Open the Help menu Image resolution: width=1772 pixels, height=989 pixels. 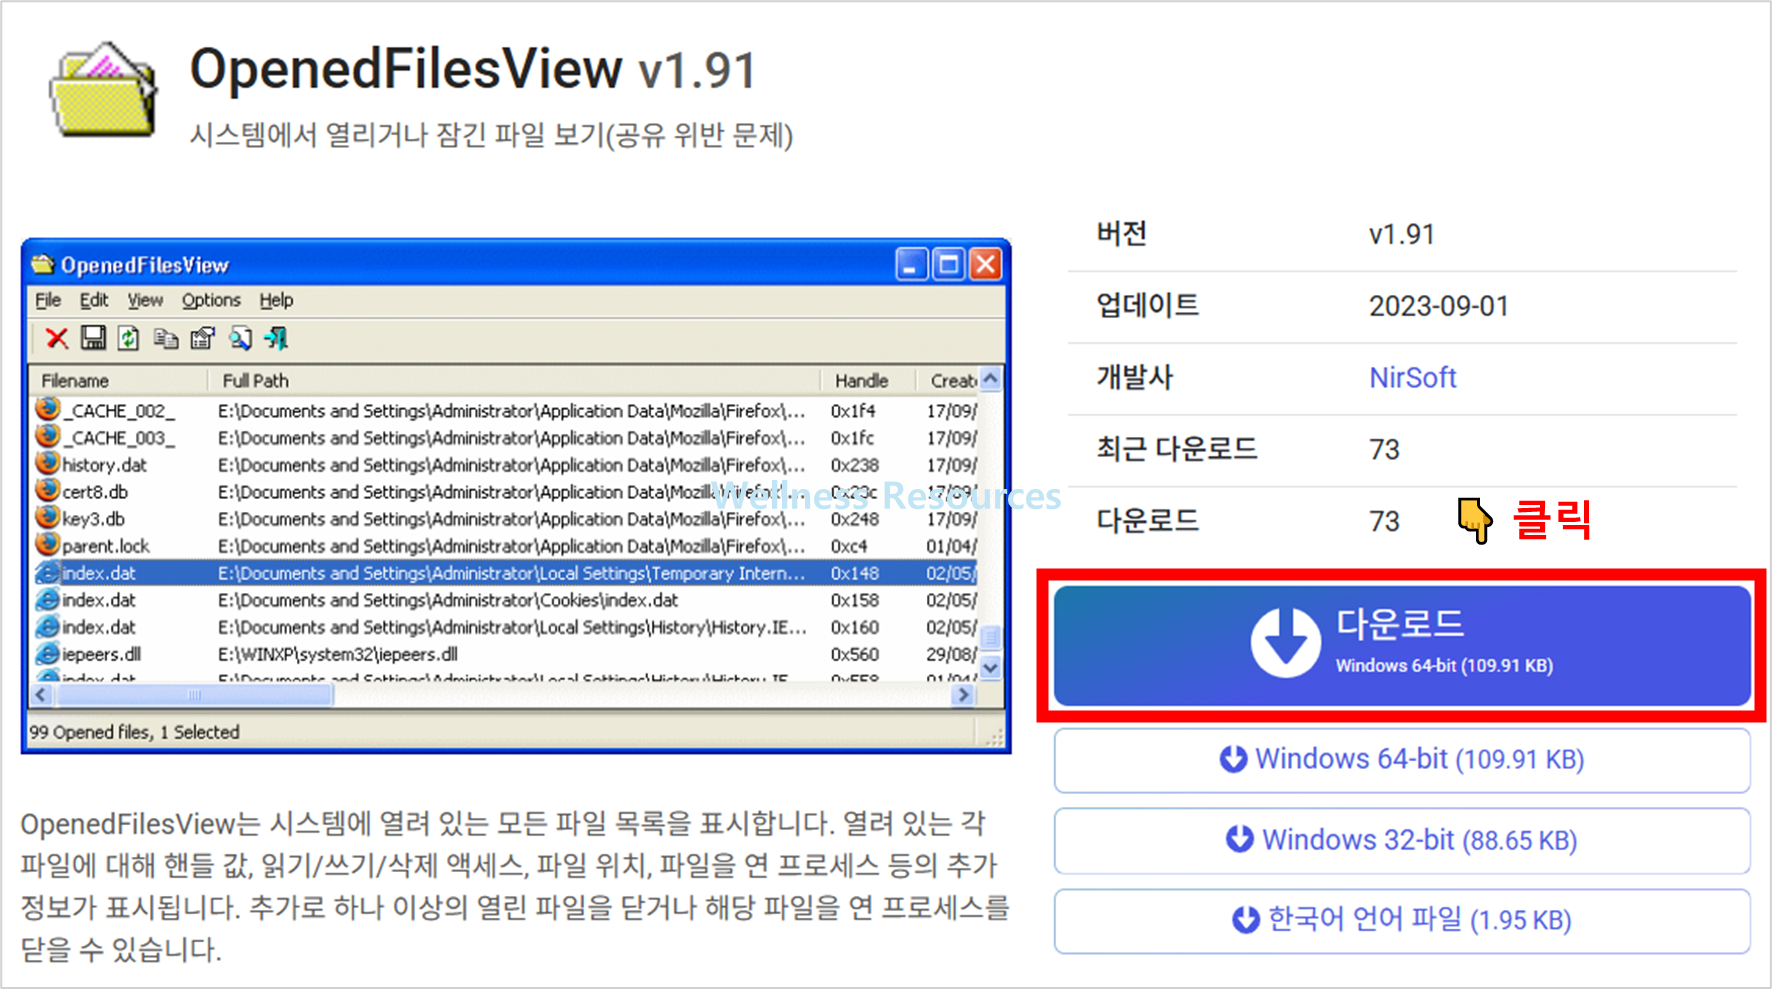click(x=276, y=300)
